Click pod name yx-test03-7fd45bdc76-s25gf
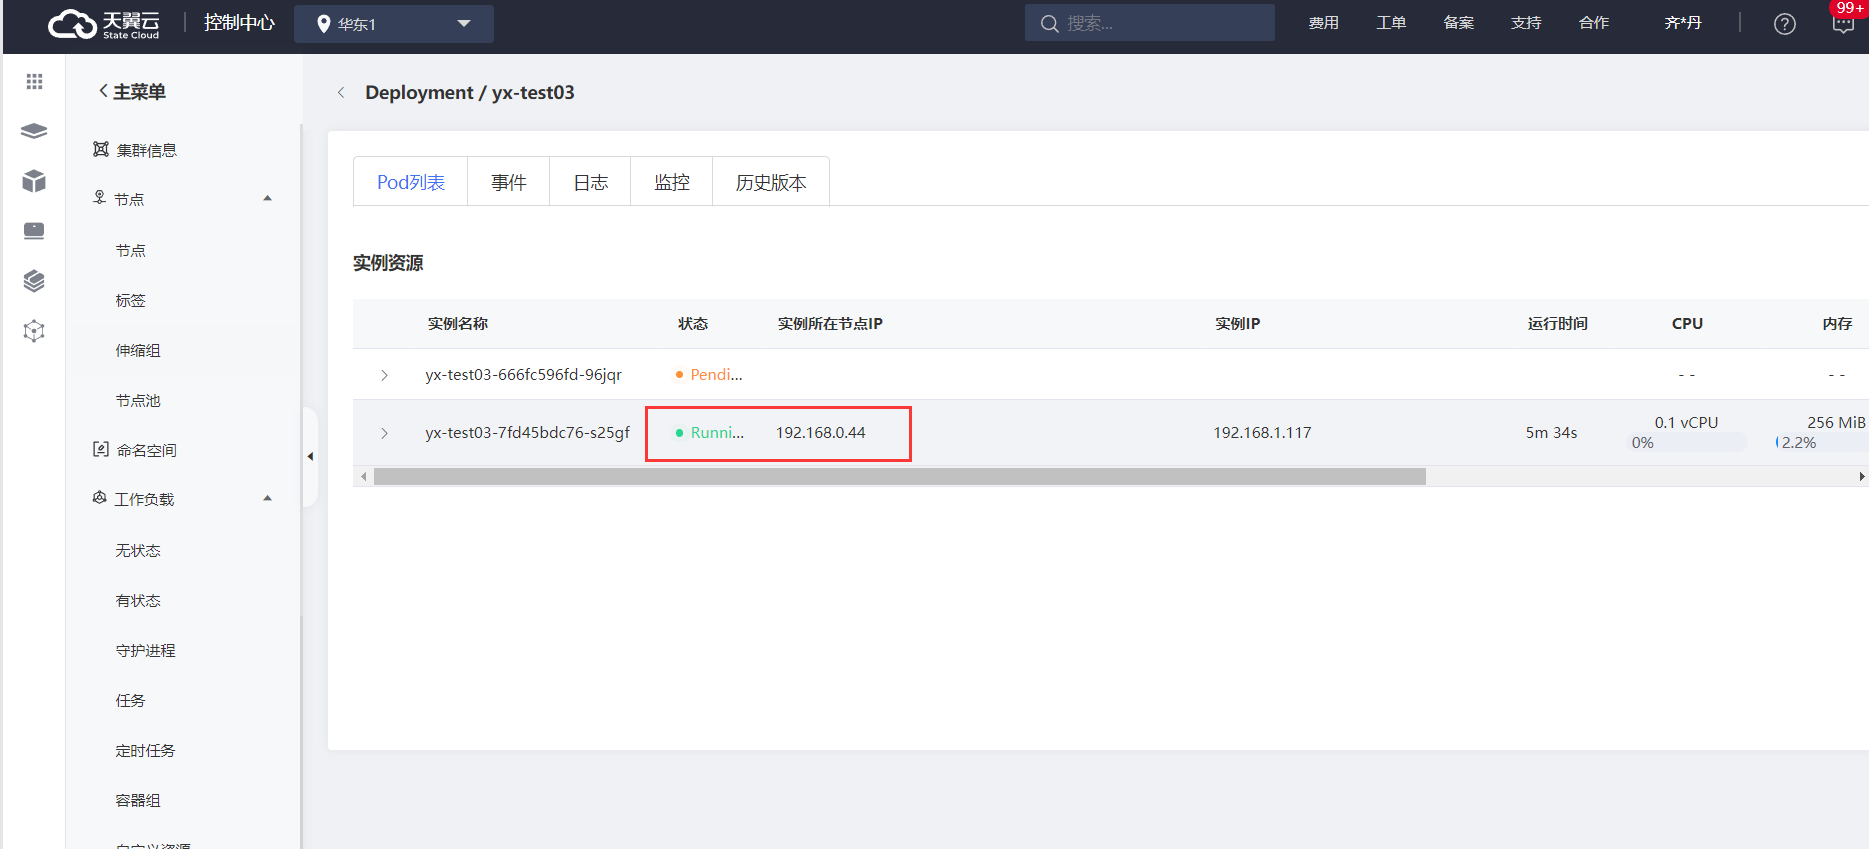This screenshot has height=849, width=1869. (x=527, y=432)
